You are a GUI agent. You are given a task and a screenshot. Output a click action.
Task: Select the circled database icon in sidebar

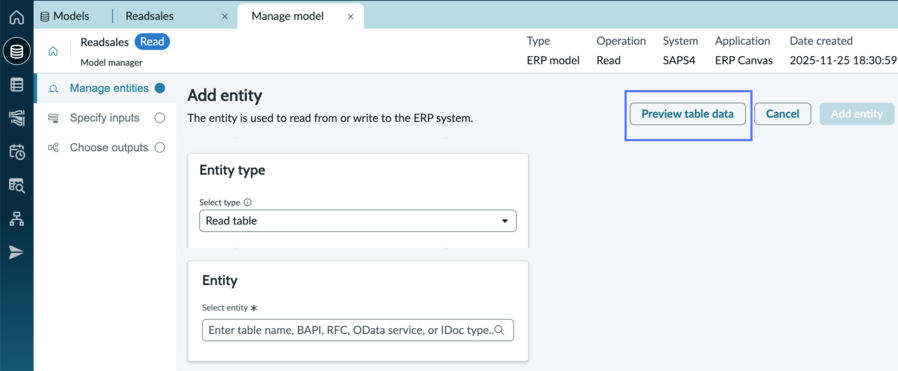pos(17,52)
